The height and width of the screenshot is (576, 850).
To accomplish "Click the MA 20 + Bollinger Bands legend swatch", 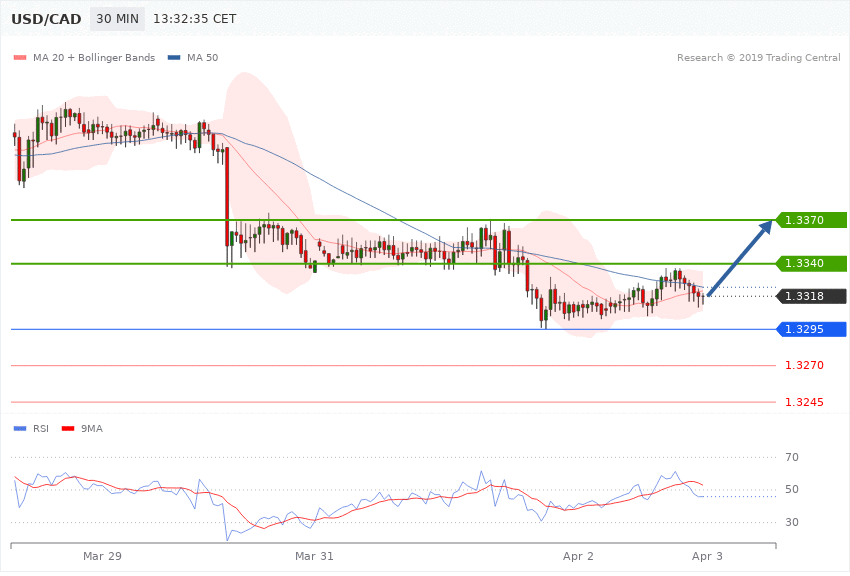I will 20,57.
